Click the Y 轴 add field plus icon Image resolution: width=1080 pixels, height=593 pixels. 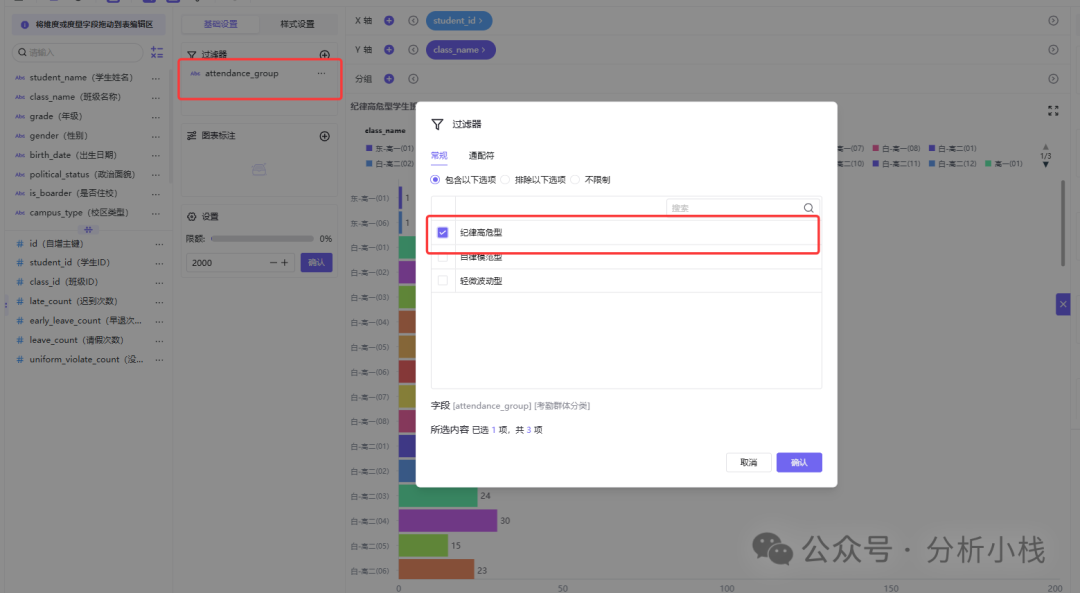click(389, 50)
